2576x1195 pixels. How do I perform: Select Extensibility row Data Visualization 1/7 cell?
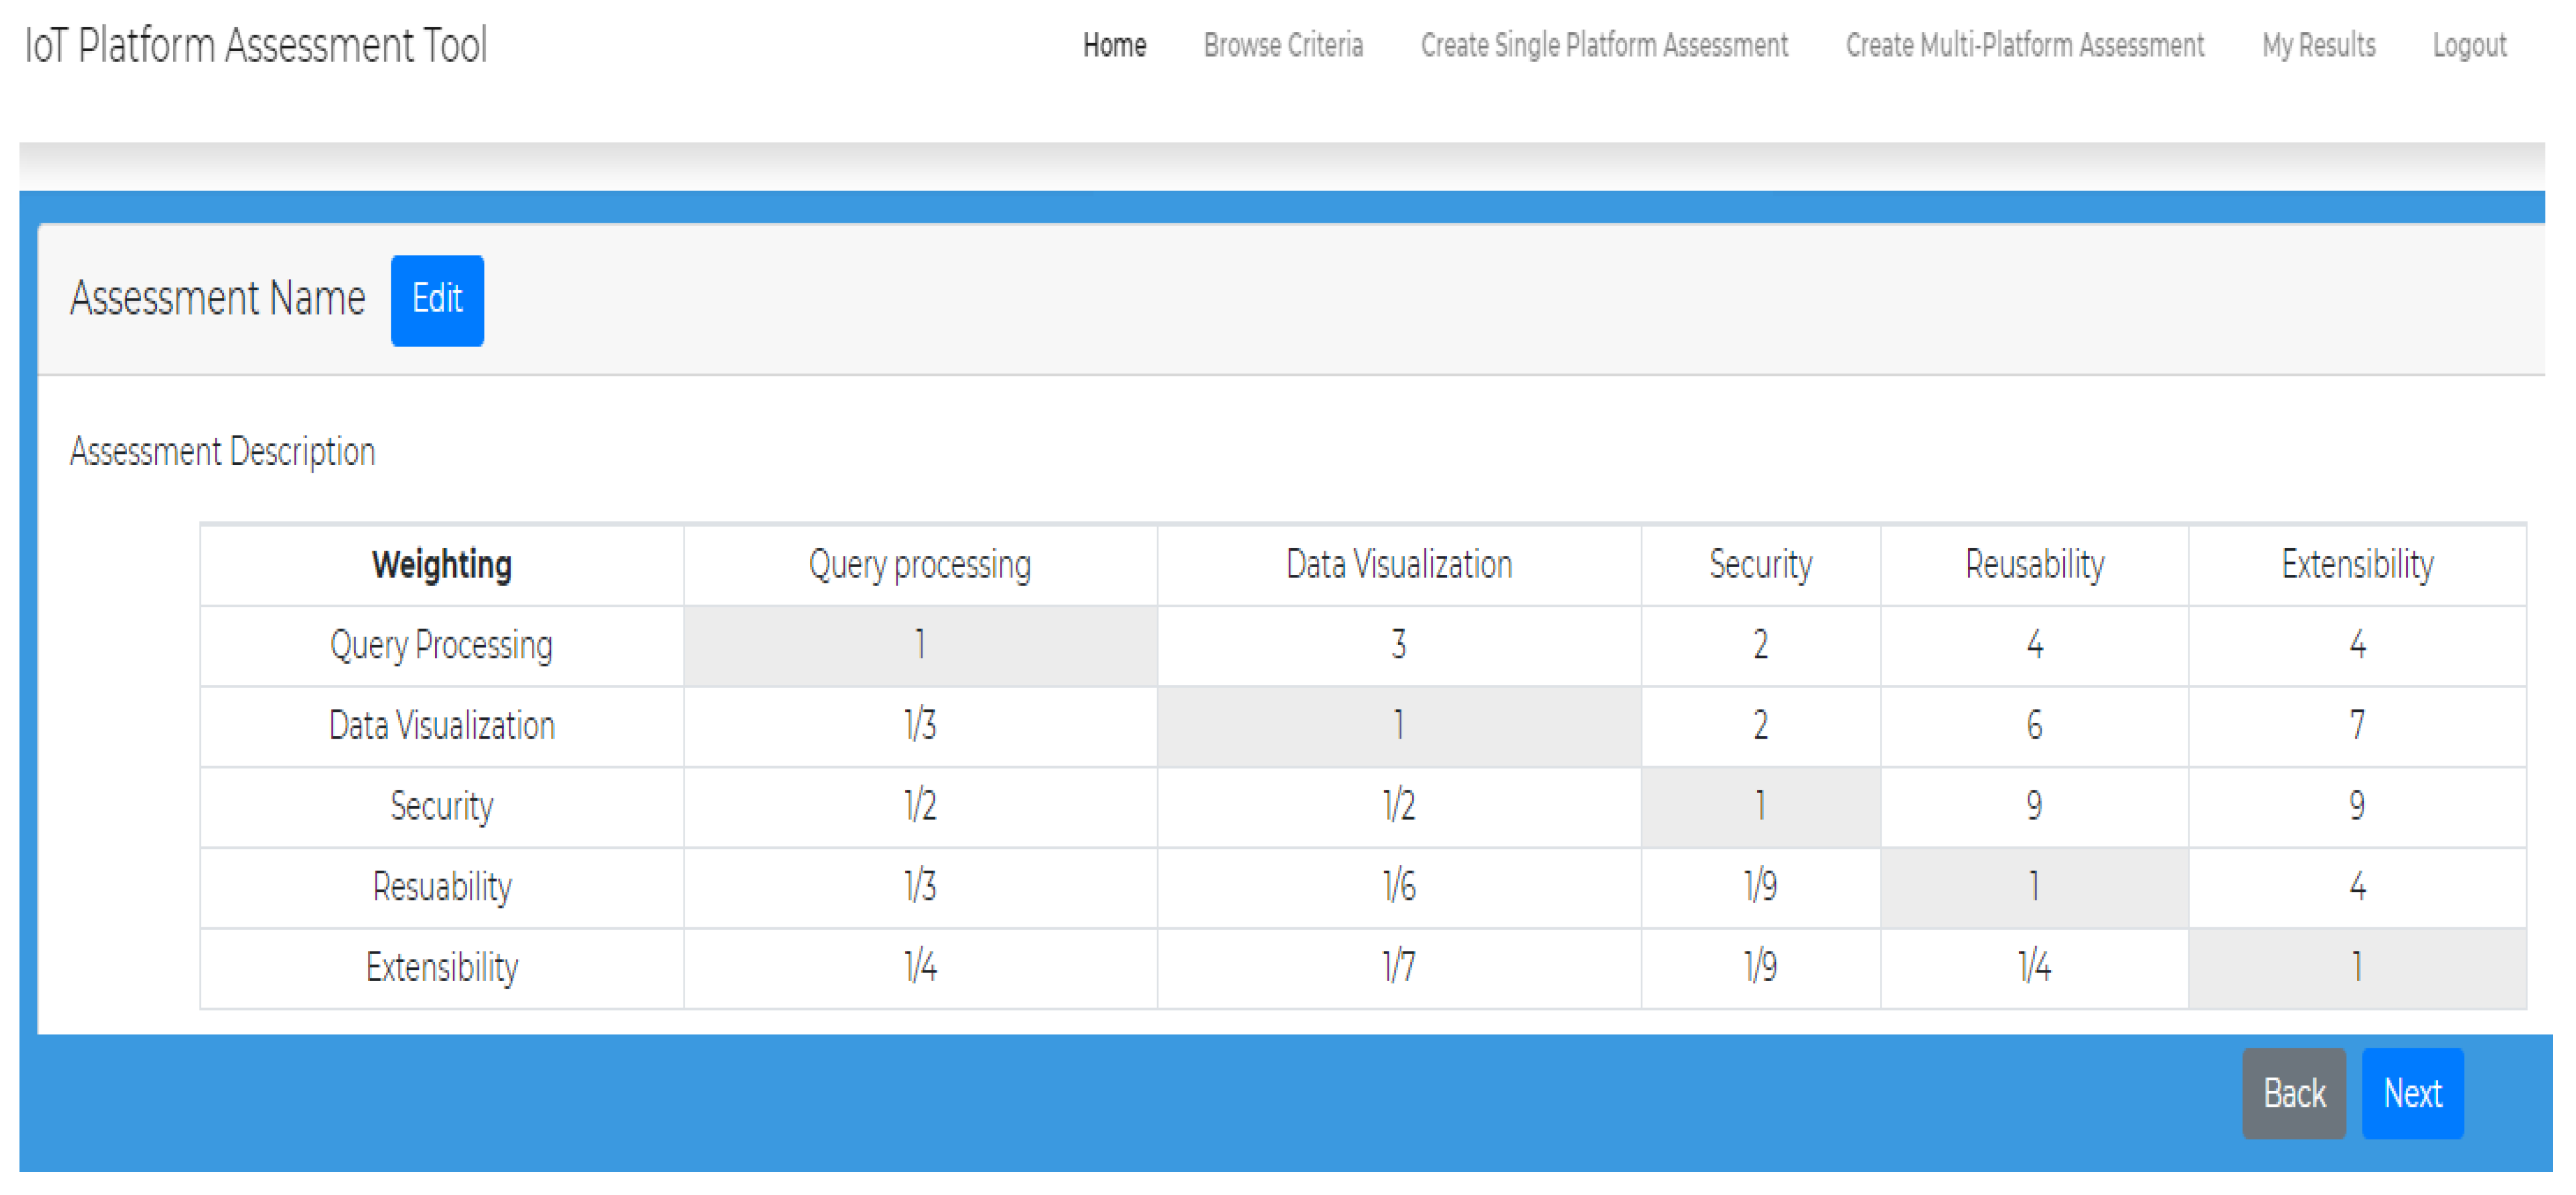(1398, 967)
